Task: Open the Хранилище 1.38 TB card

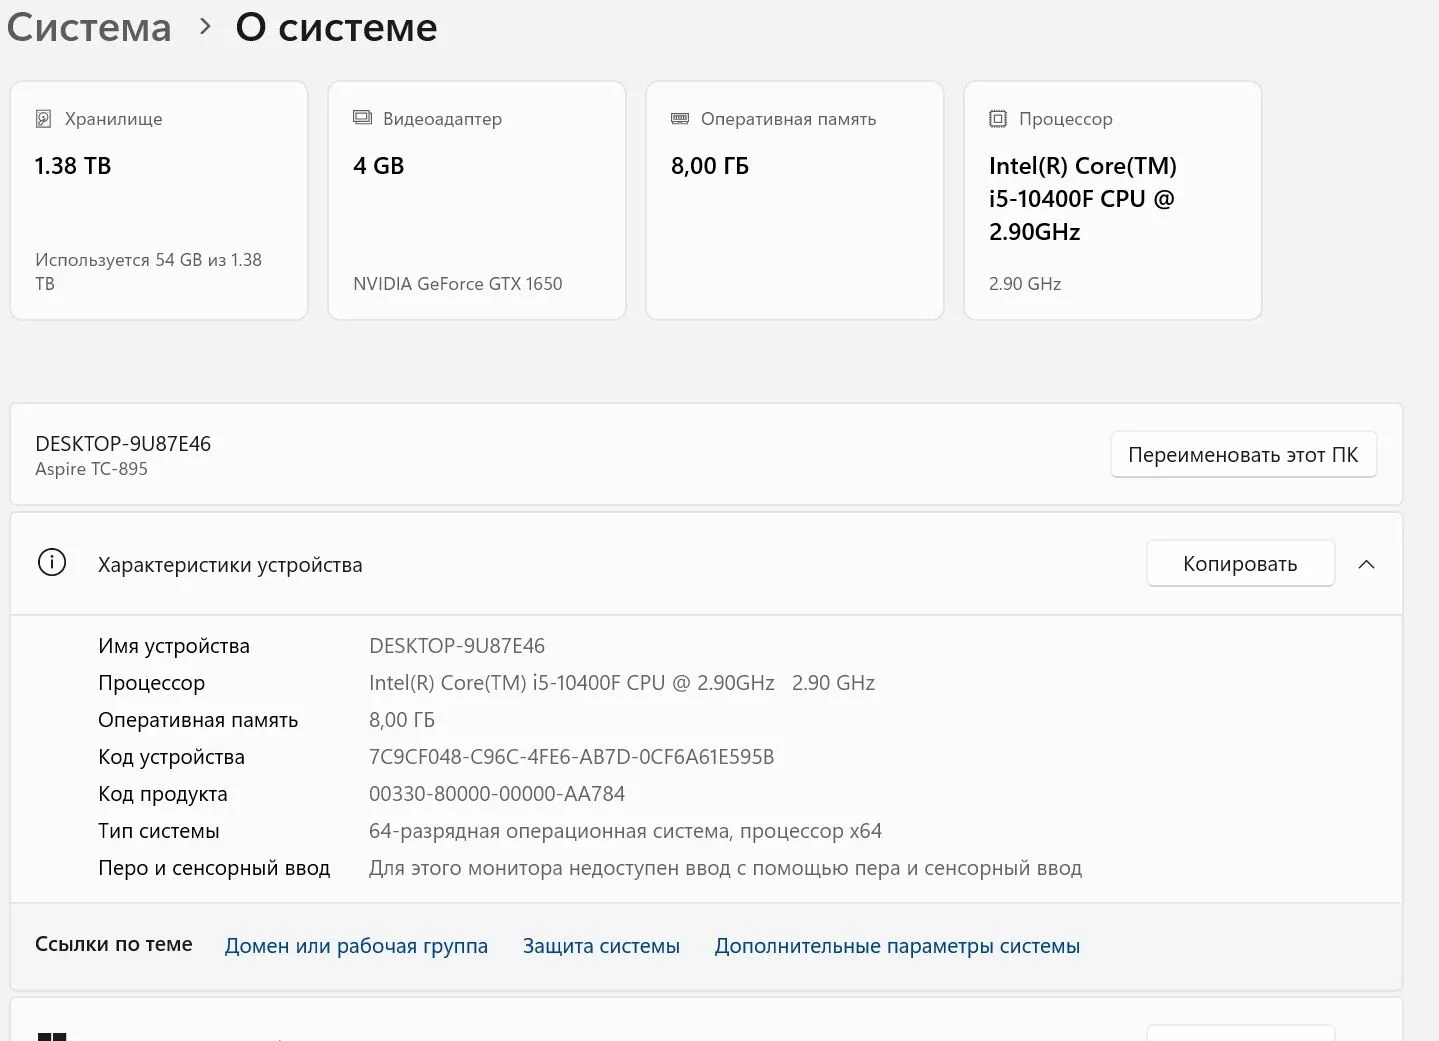Action: click(x=159, y=200)
